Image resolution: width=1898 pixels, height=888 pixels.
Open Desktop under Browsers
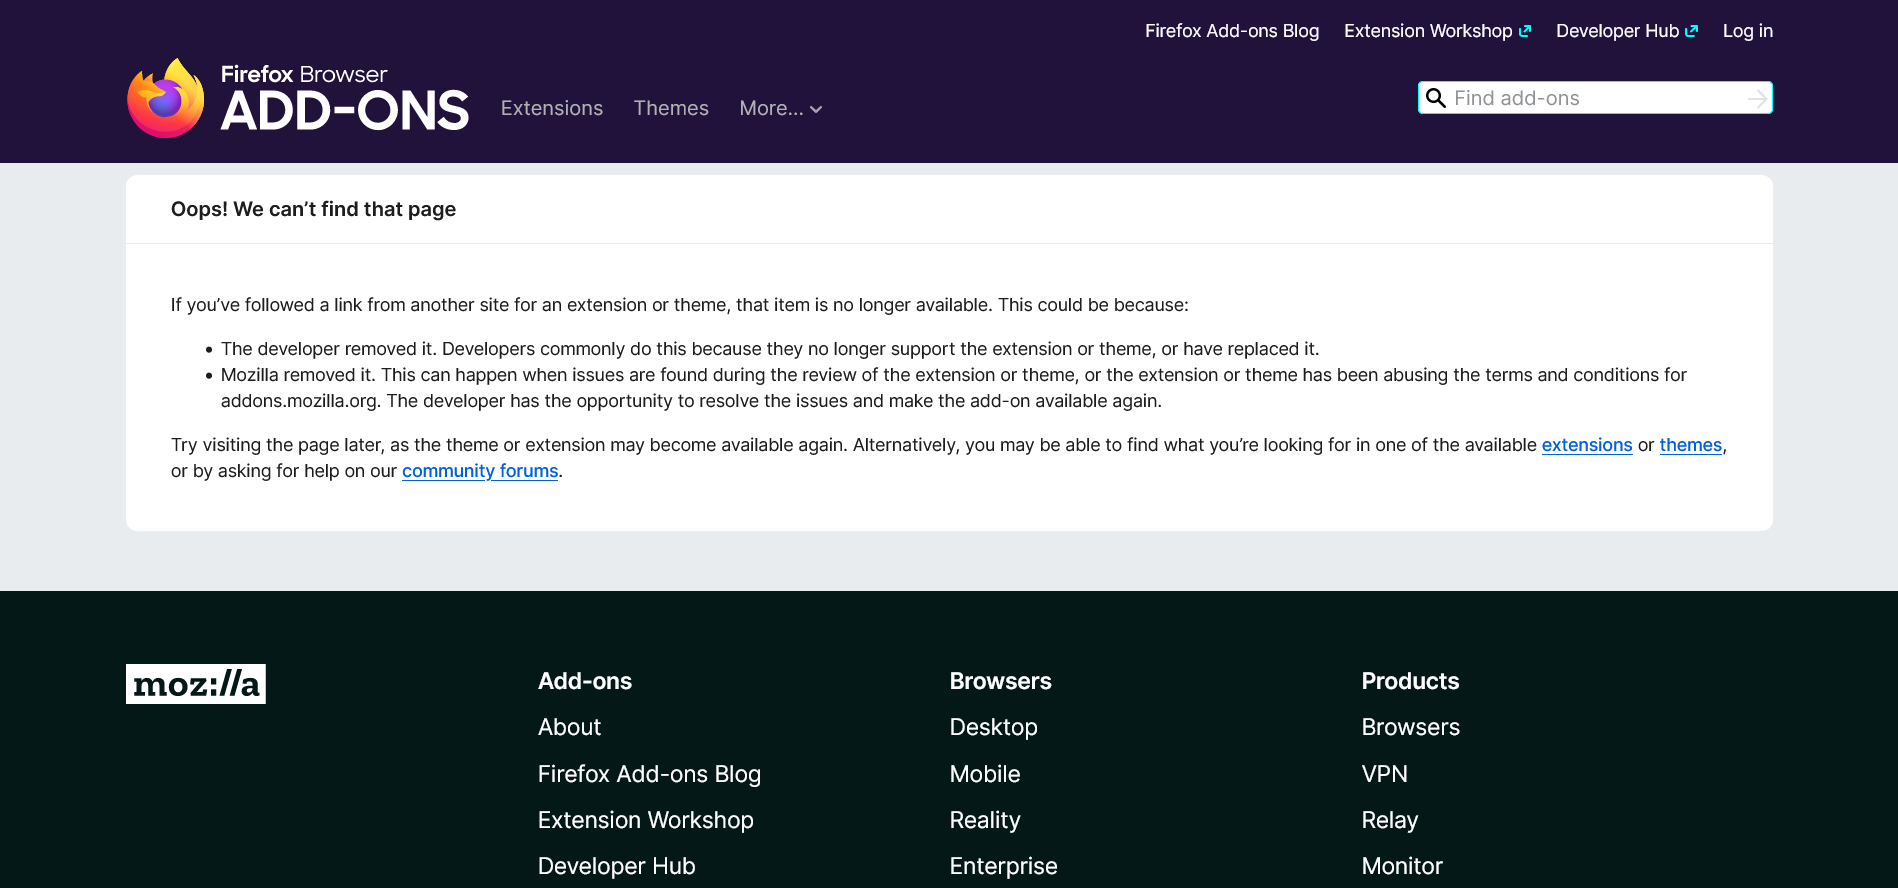coord(994,727)
